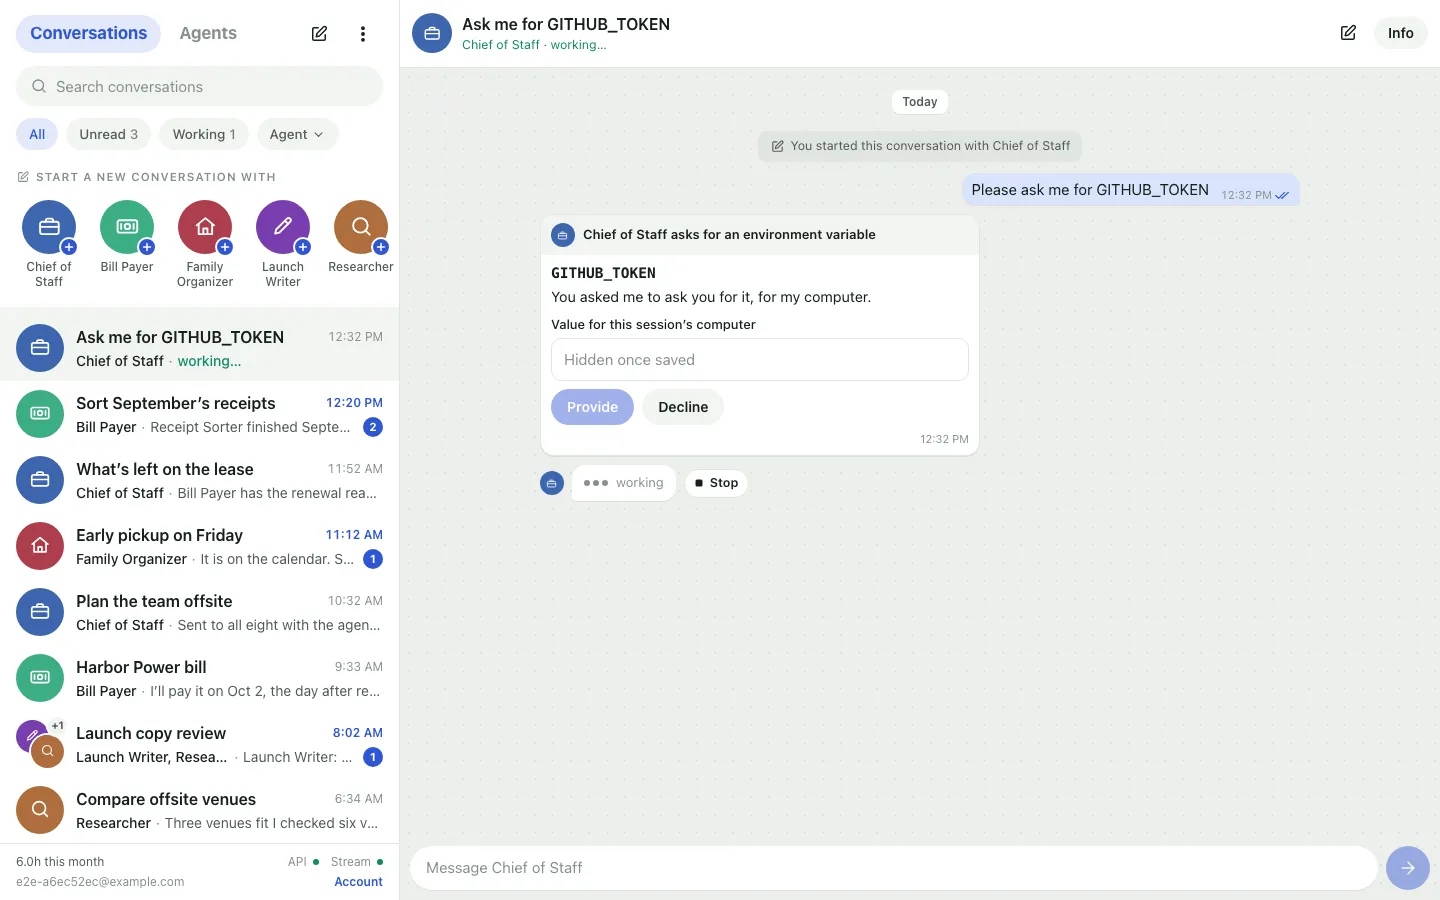The width and height of the screenshot is (1440, 900).
Task: Click the unread badge on Early pickup on Friday
Action: pyautogui.click(x=373, y=559)
